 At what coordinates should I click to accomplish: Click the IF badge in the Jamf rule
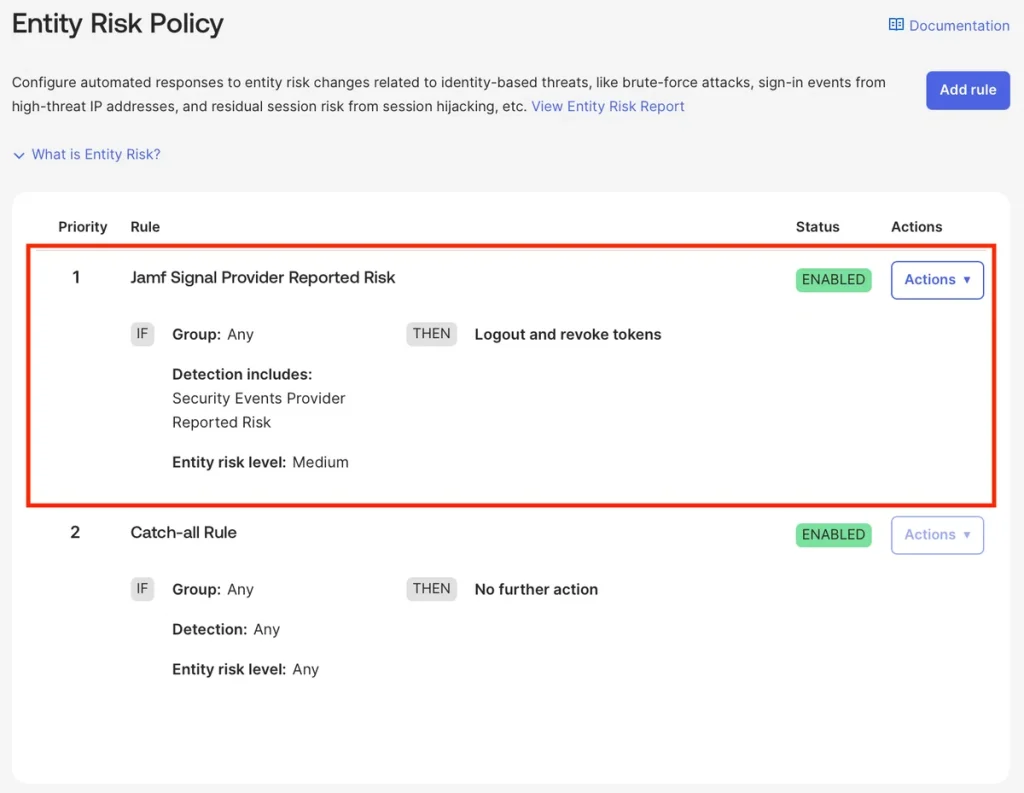[142, 334]
